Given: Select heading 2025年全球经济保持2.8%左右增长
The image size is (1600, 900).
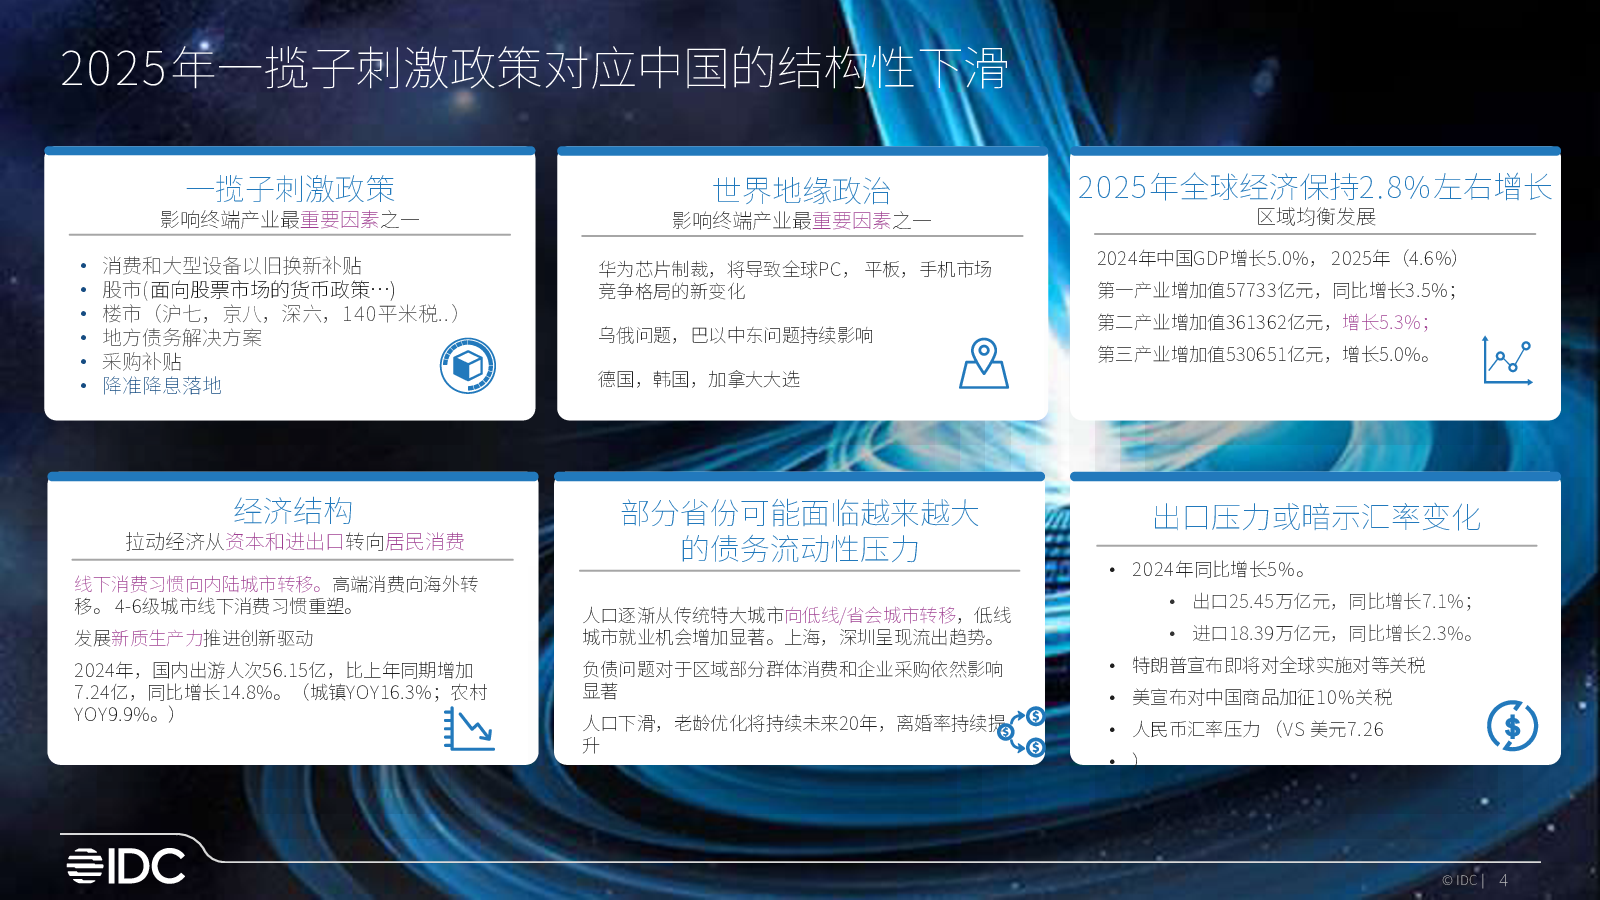Looking at the screenshot, I should coord(1315,187).
